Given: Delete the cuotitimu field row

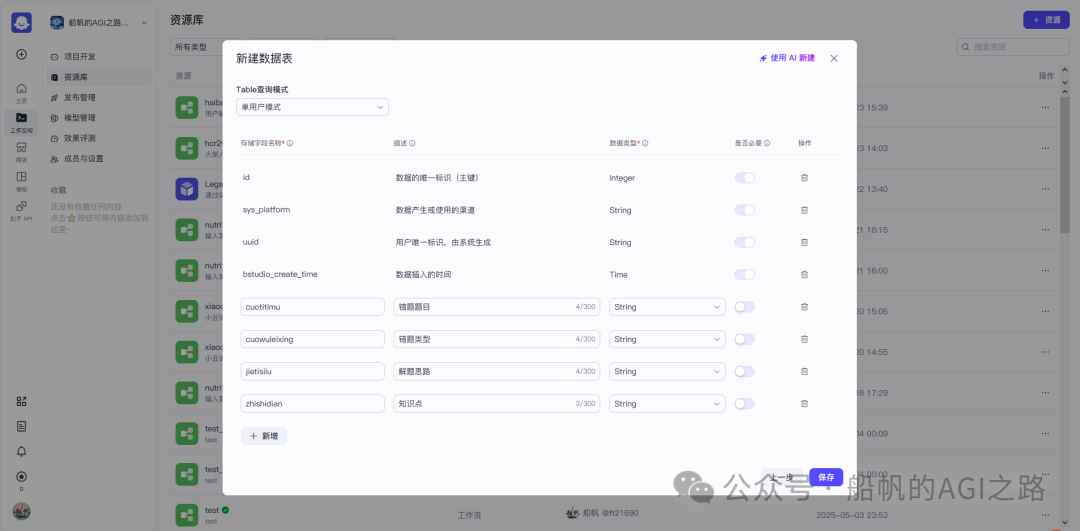Looking at the screenshot, I should coord(804,307).
